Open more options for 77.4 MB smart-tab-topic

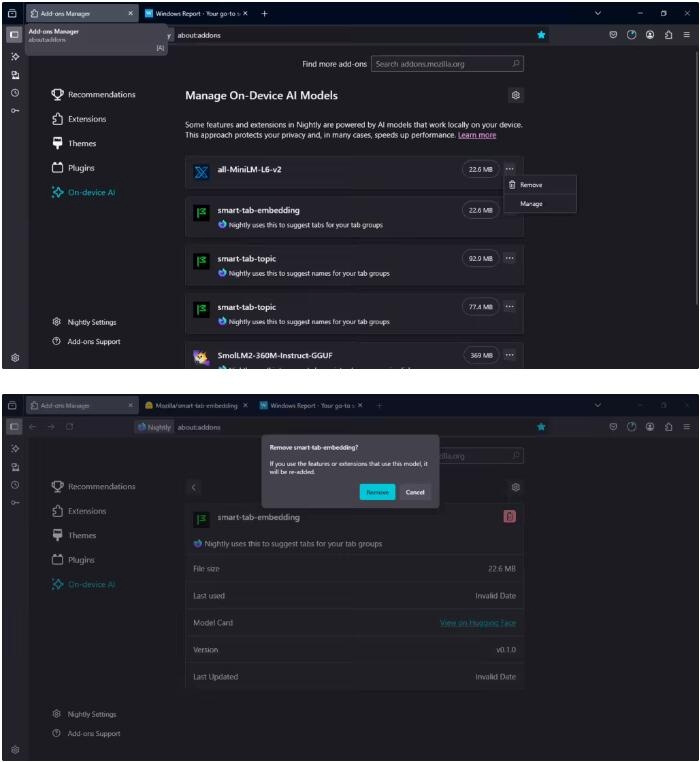[509, 307]
